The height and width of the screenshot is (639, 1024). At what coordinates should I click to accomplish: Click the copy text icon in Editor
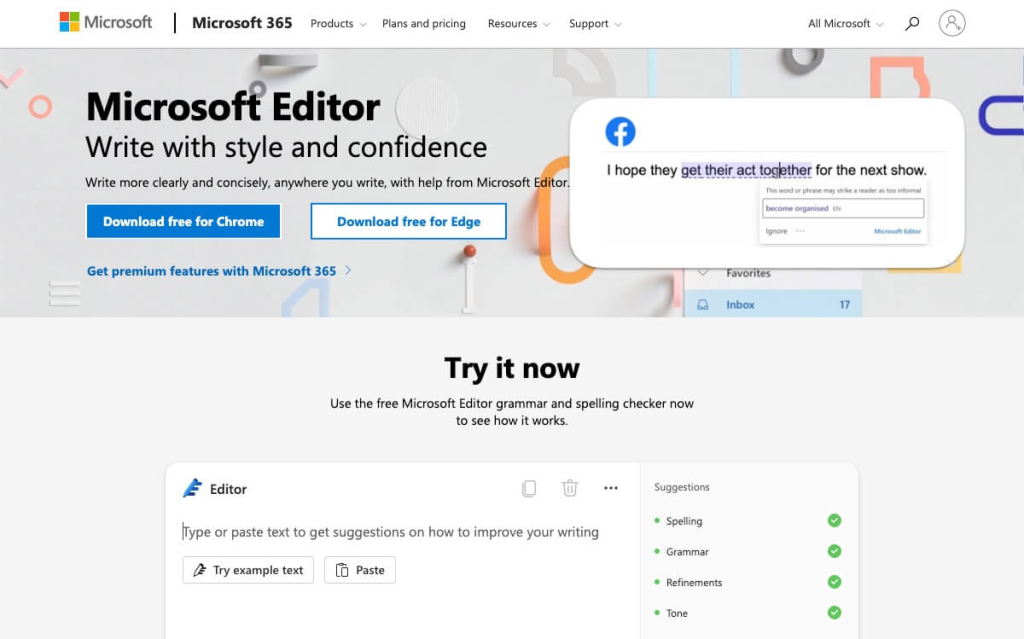click(529, 488)
